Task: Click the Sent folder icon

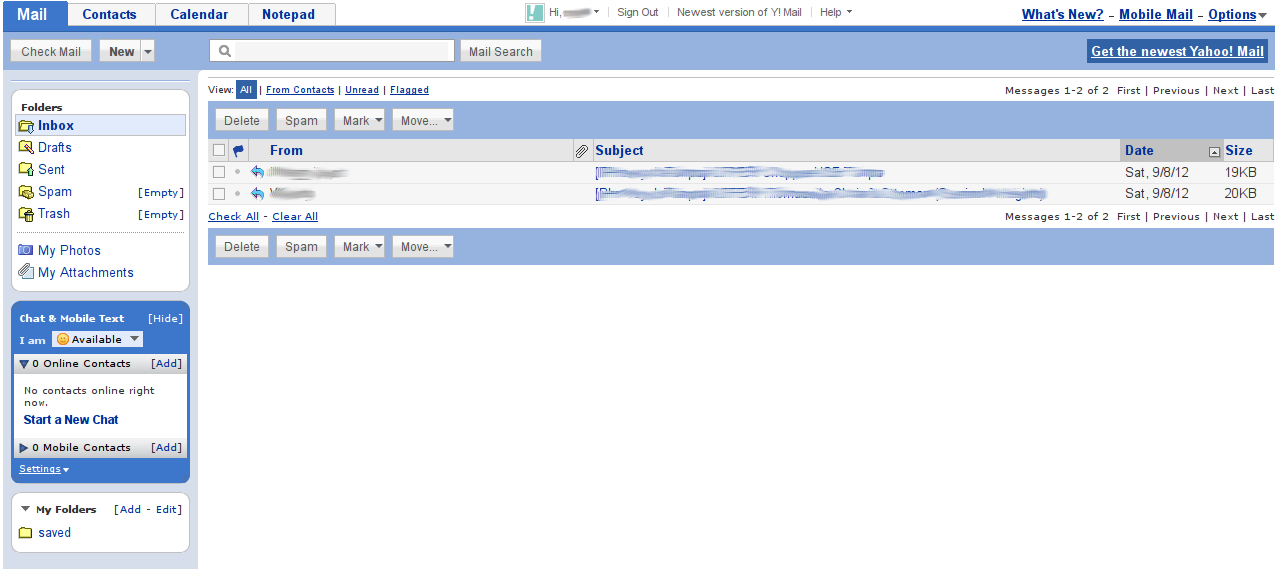Action: (x=27, y=170)
